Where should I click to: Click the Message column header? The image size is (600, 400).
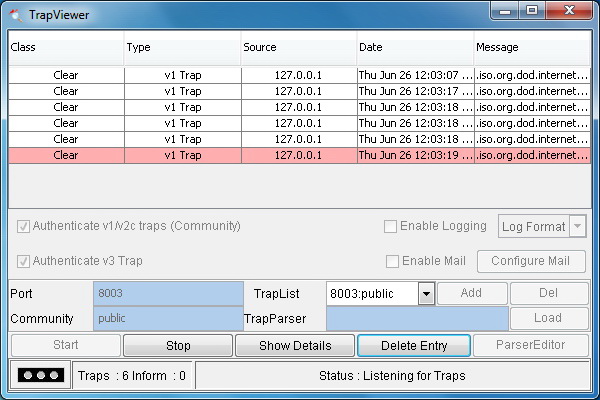point(532,47)
